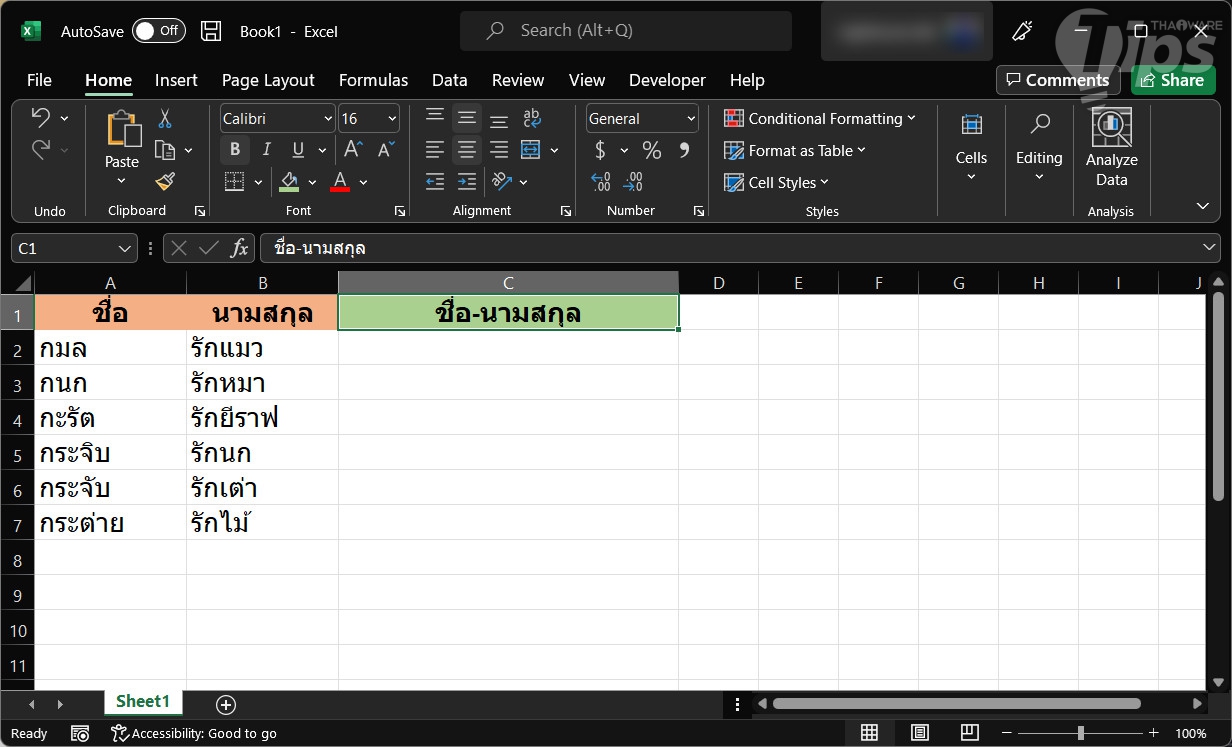Open the Calibri font name dropdown
The width and height of the screenshot is (1232, 747).
click(328, 119)
